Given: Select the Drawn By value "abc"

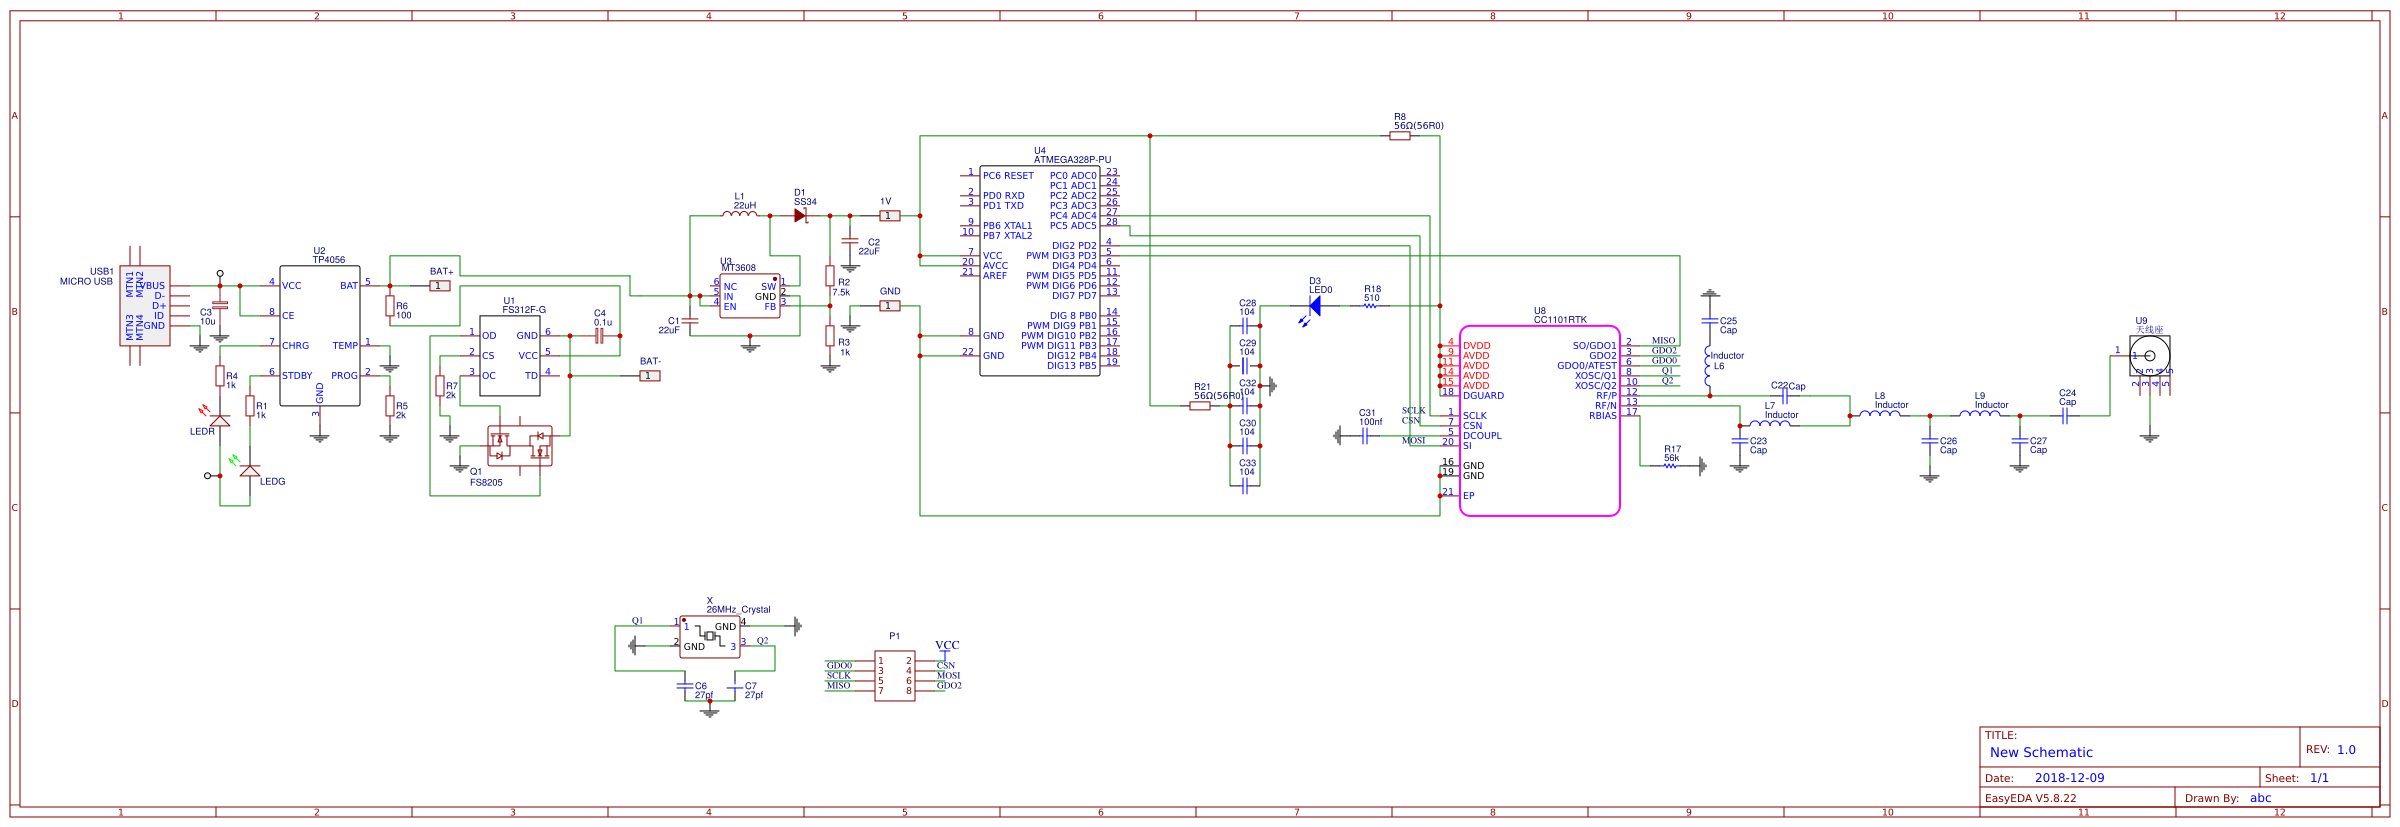Looking at the screenshot, I should click(x=2260, y=798).
